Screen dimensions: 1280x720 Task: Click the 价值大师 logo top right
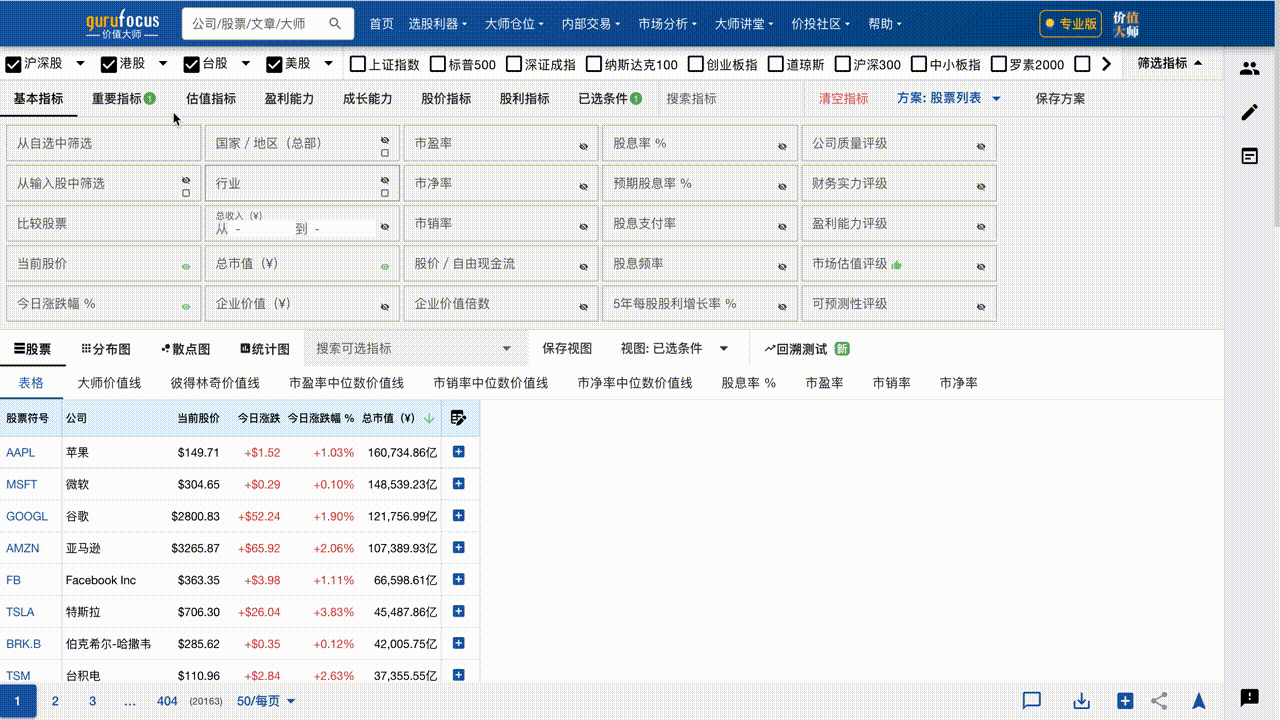[1126, 24]
